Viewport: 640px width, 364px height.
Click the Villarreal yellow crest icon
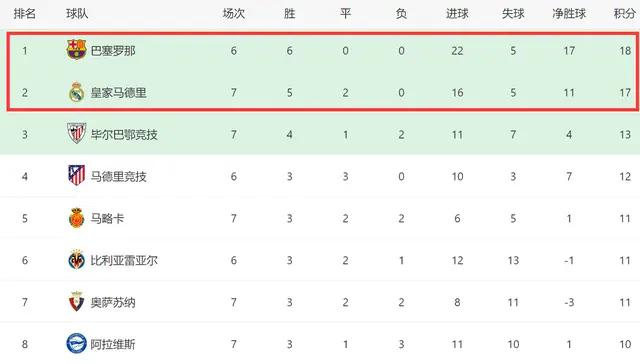tap(76, 260)
